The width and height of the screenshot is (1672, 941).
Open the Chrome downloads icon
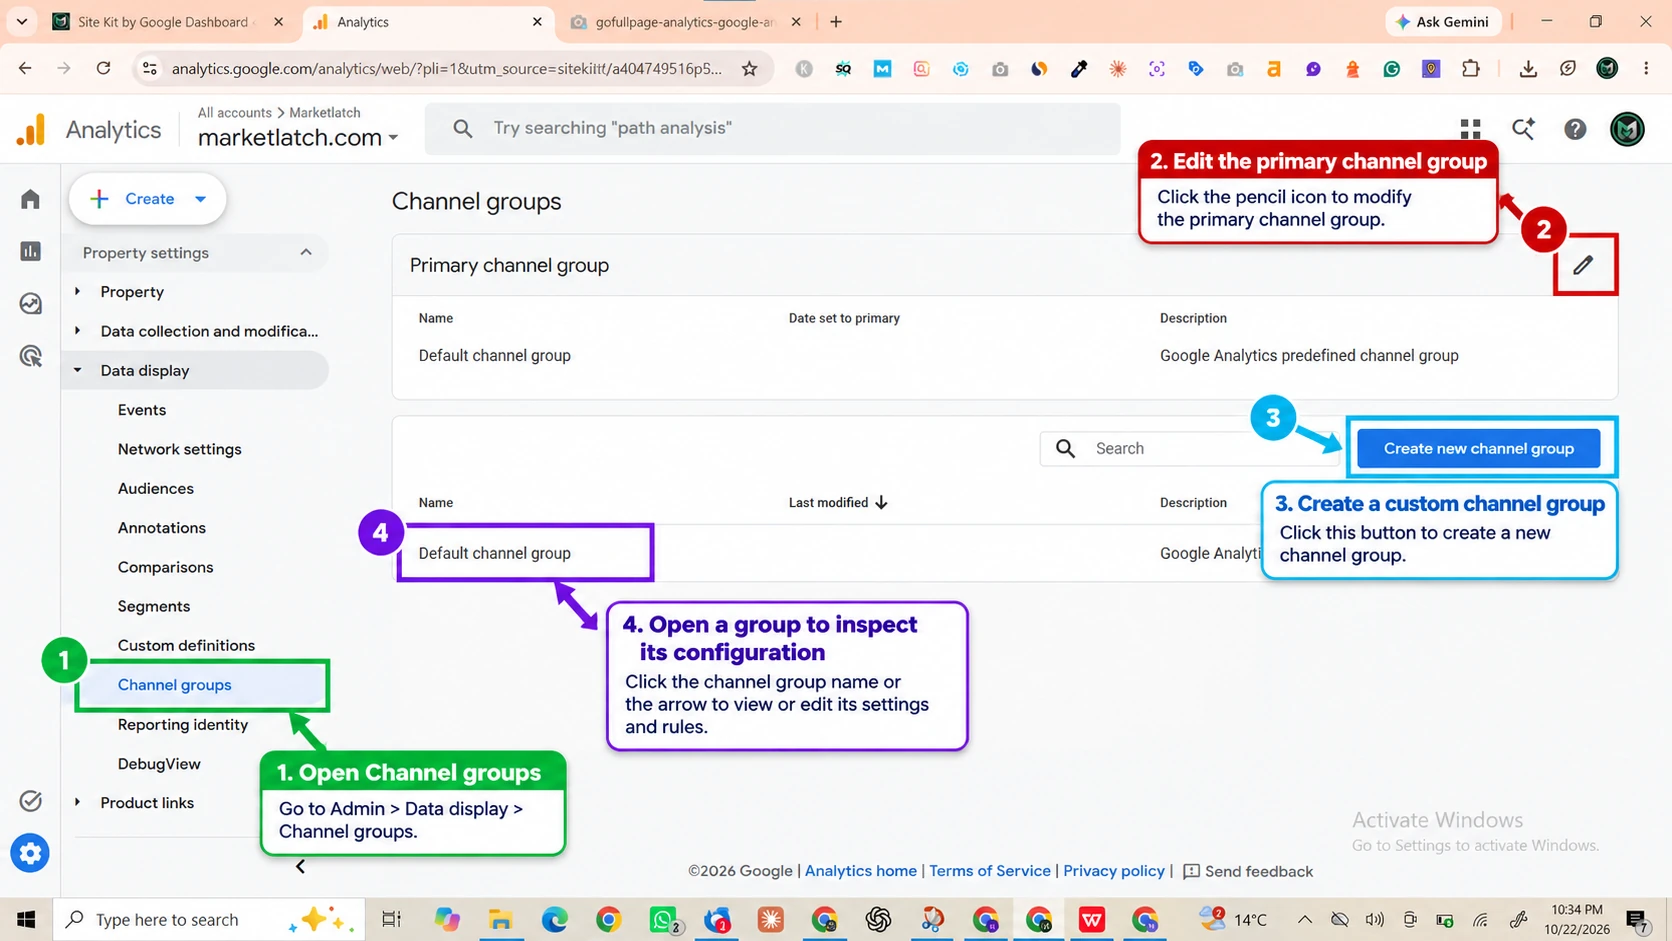[x=1528, y=68]
